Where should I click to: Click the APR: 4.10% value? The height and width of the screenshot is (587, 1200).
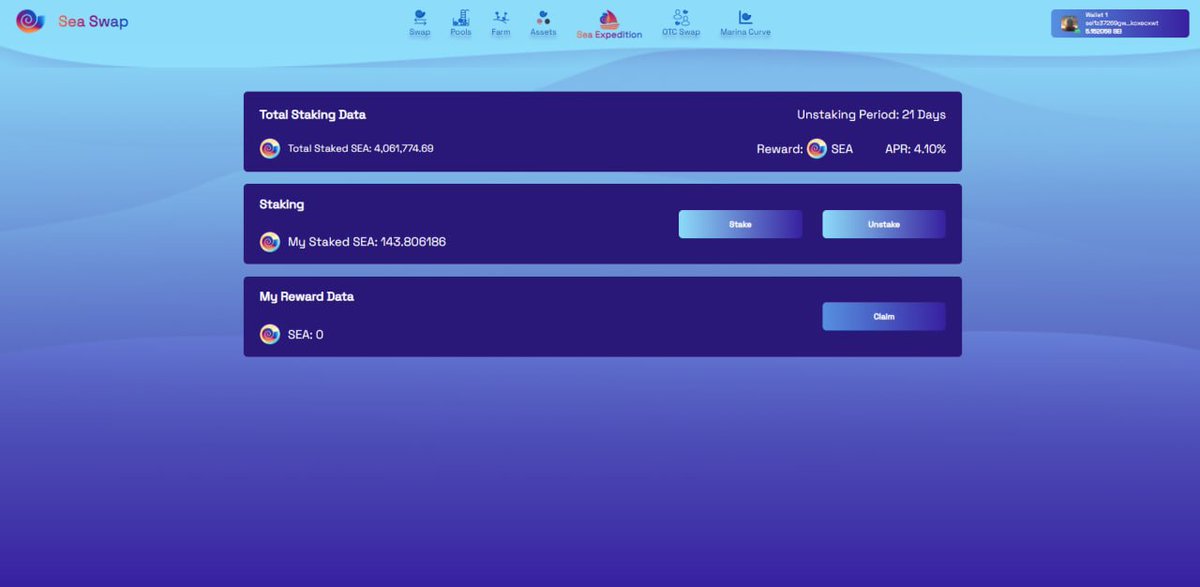tap(915, 149)
